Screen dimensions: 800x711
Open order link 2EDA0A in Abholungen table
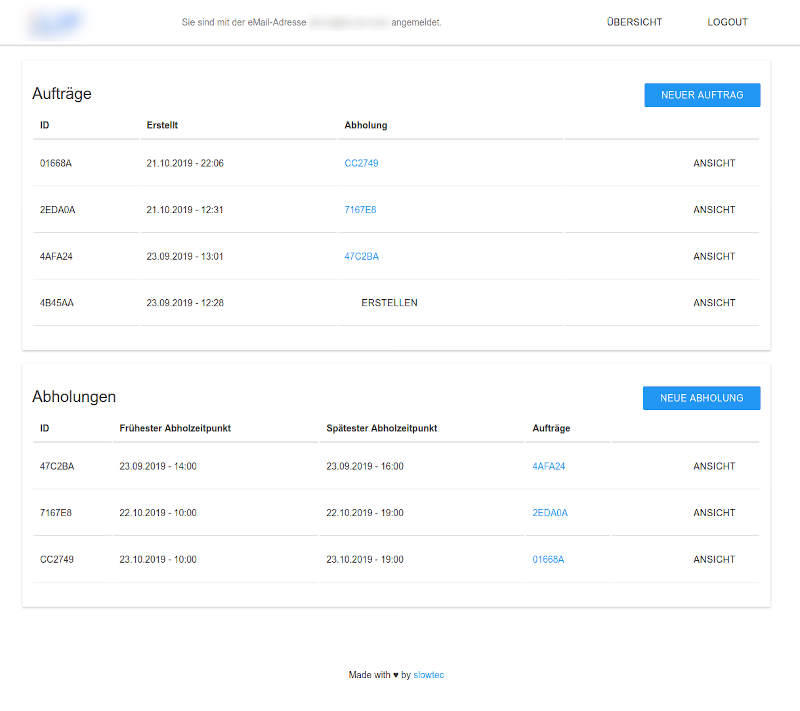[x=550, y=513]
